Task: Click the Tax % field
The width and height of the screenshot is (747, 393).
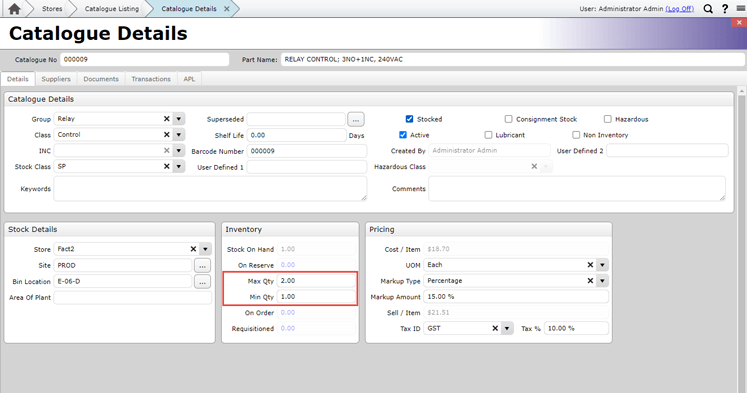Action: pos(576,328)
